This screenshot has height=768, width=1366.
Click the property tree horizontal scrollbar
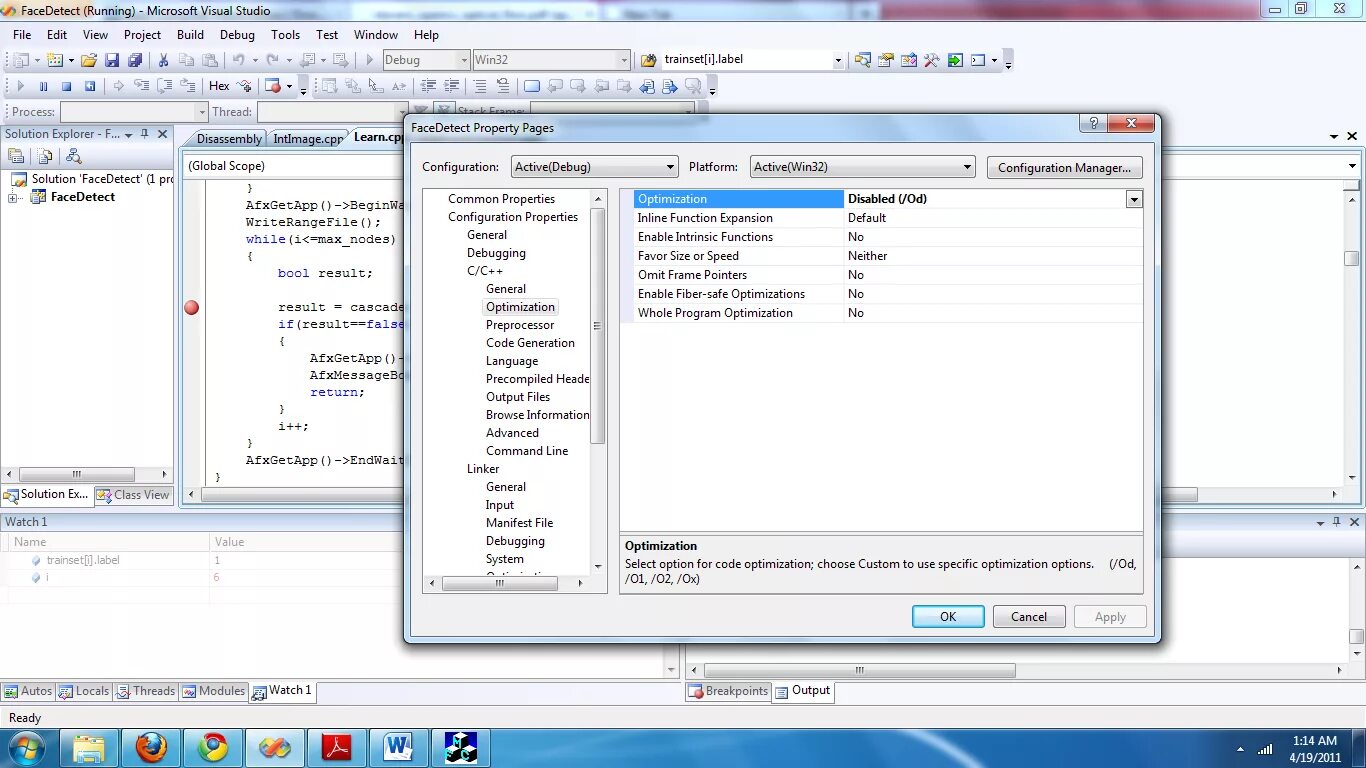500,583
